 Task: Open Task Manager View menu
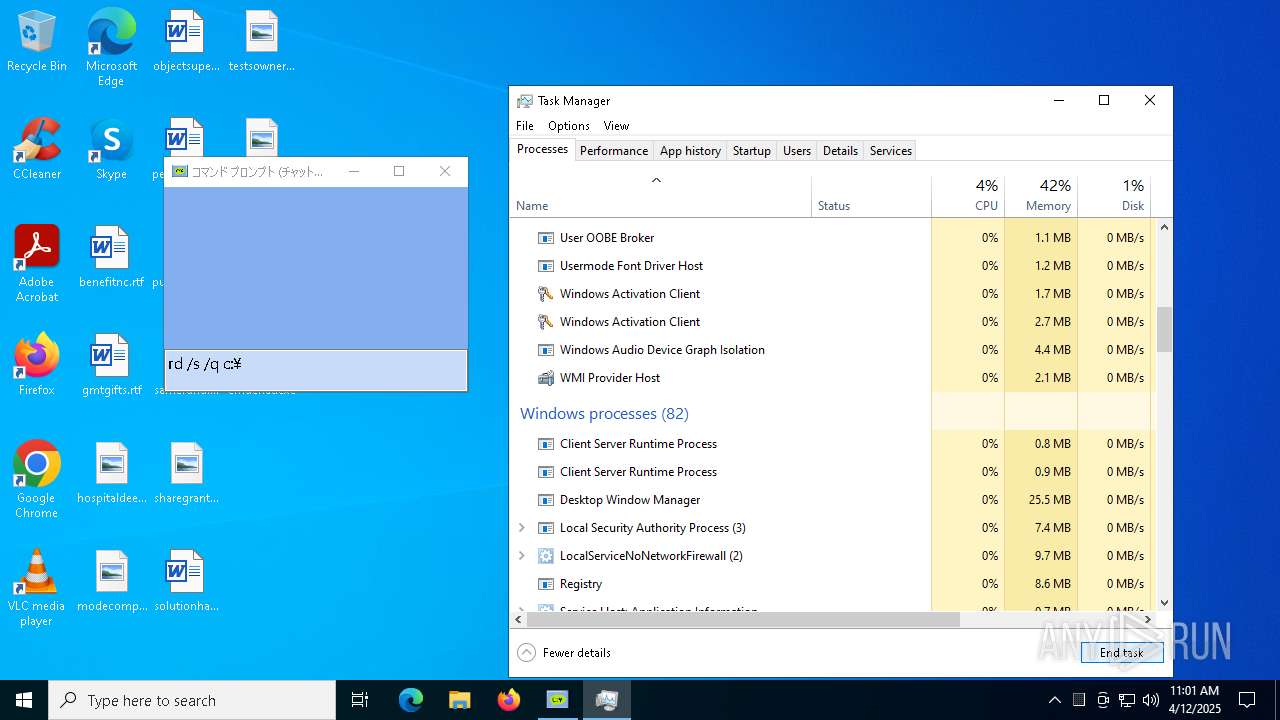[616, 126]
